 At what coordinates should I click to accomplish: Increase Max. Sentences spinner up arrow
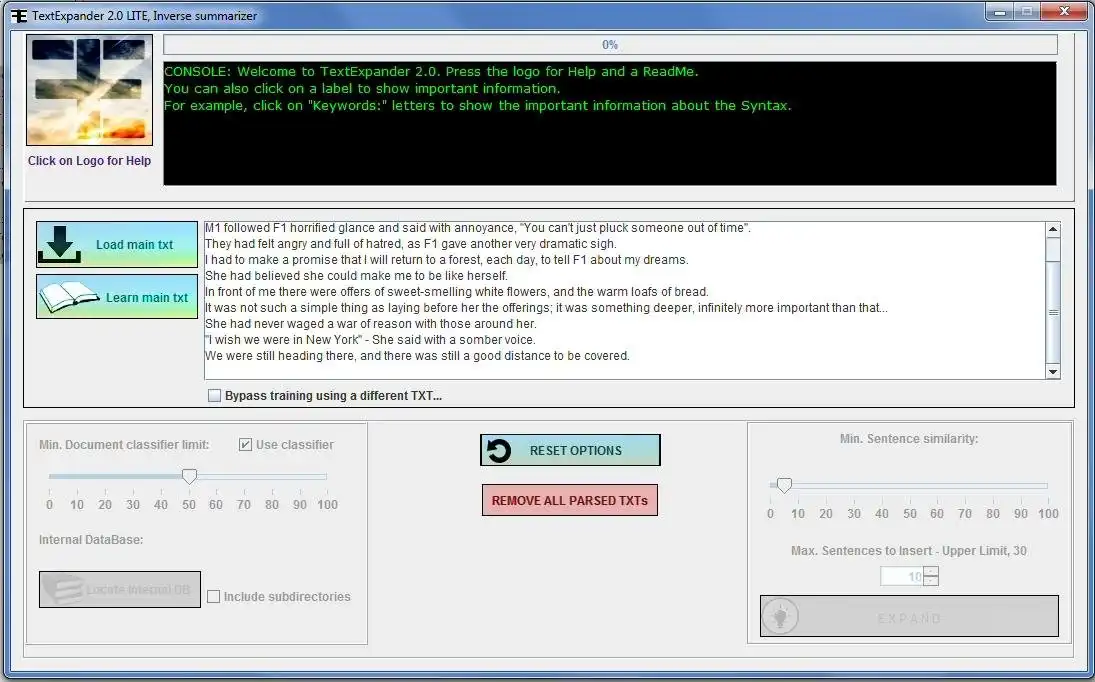tap(931, 571)
